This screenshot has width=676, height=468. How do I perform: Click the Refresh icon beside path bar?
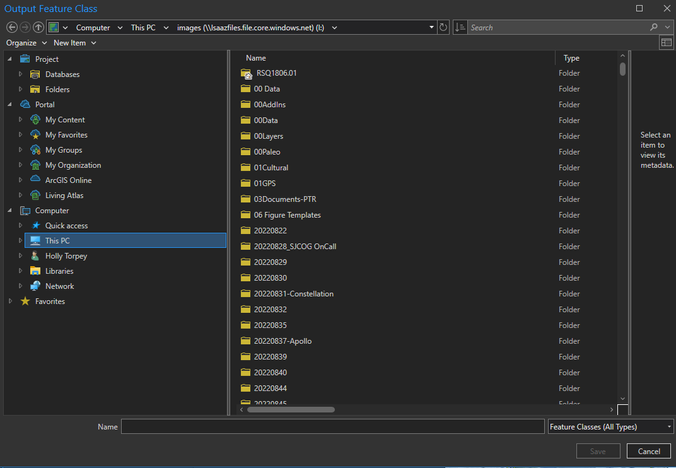443,27
